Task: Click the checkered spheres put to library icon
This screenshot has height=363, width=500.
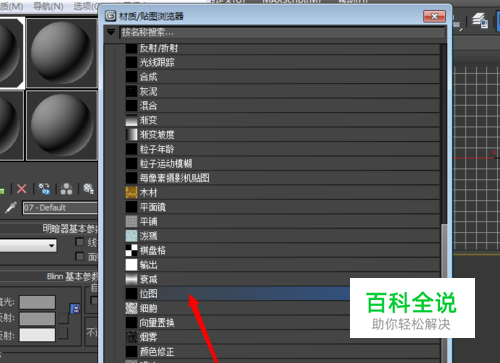Action: point(89,189)
